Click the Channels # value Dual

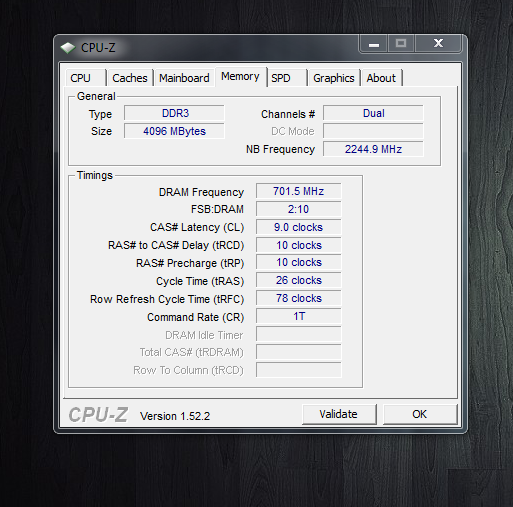coord(373,113)
